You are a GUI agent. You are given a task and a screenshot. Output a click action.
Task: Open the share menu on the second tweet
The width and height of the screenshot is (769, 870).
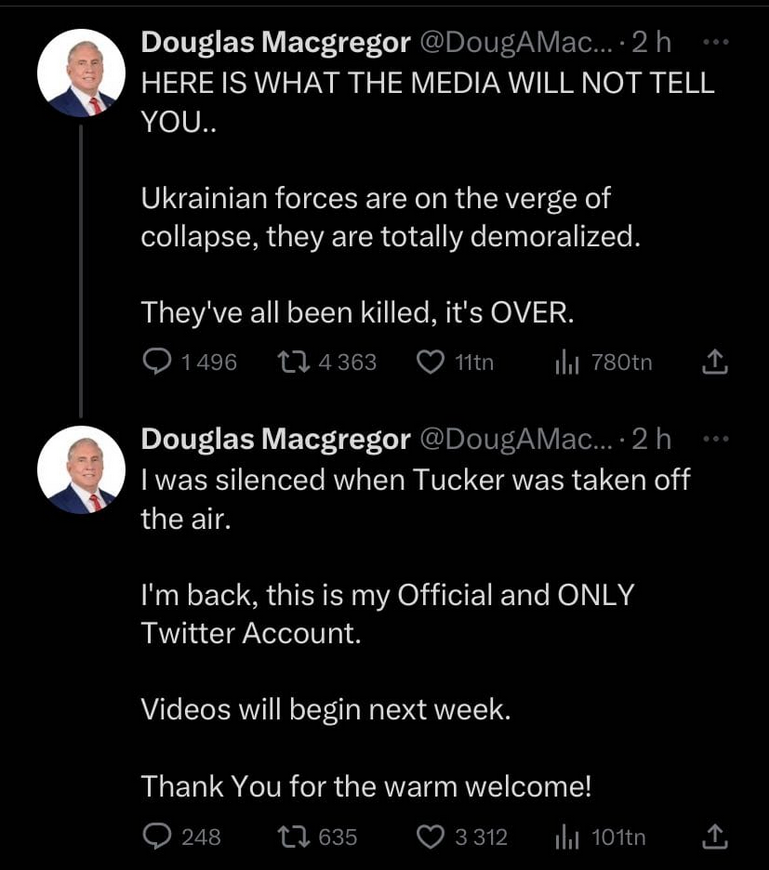[x=715, y=837]
